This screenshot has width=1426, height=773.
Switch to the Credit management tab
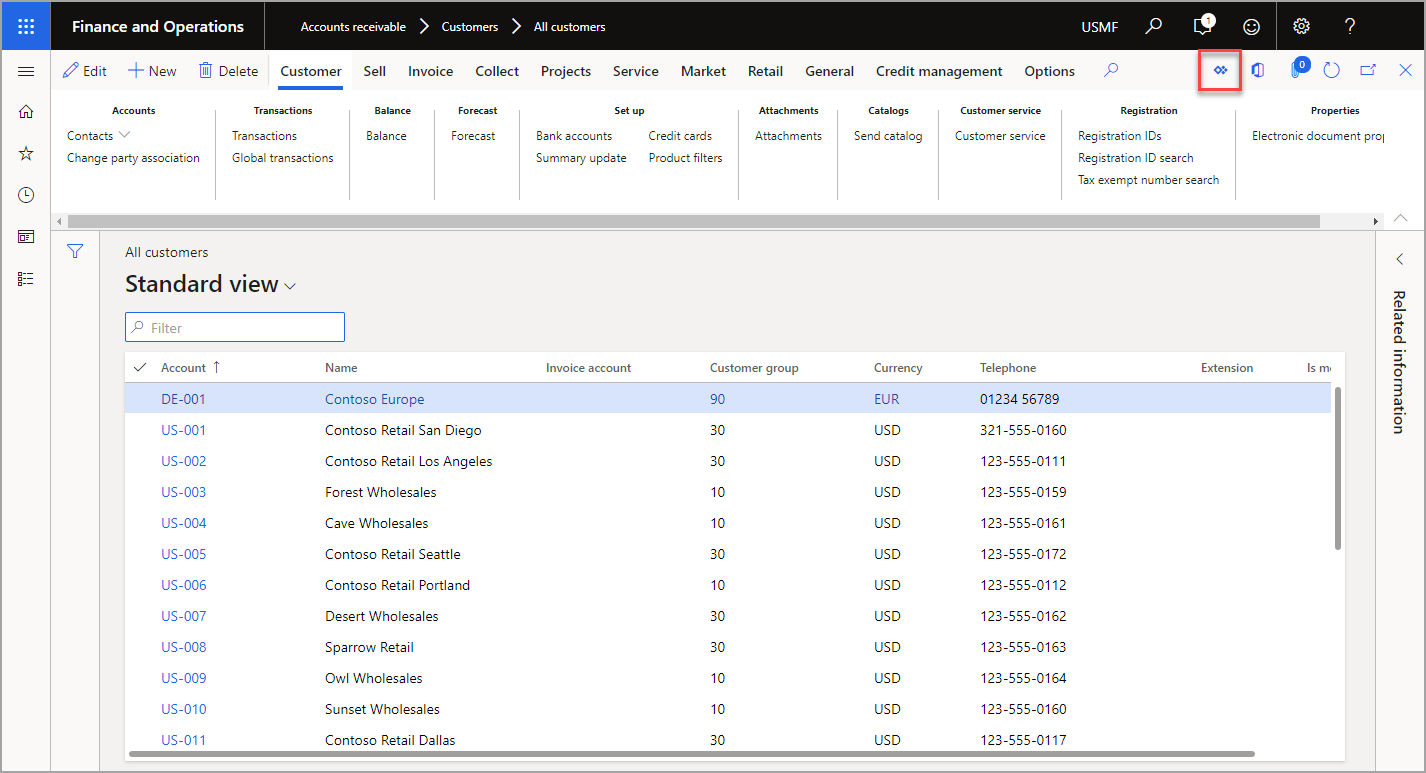click(x=939, y=71)
